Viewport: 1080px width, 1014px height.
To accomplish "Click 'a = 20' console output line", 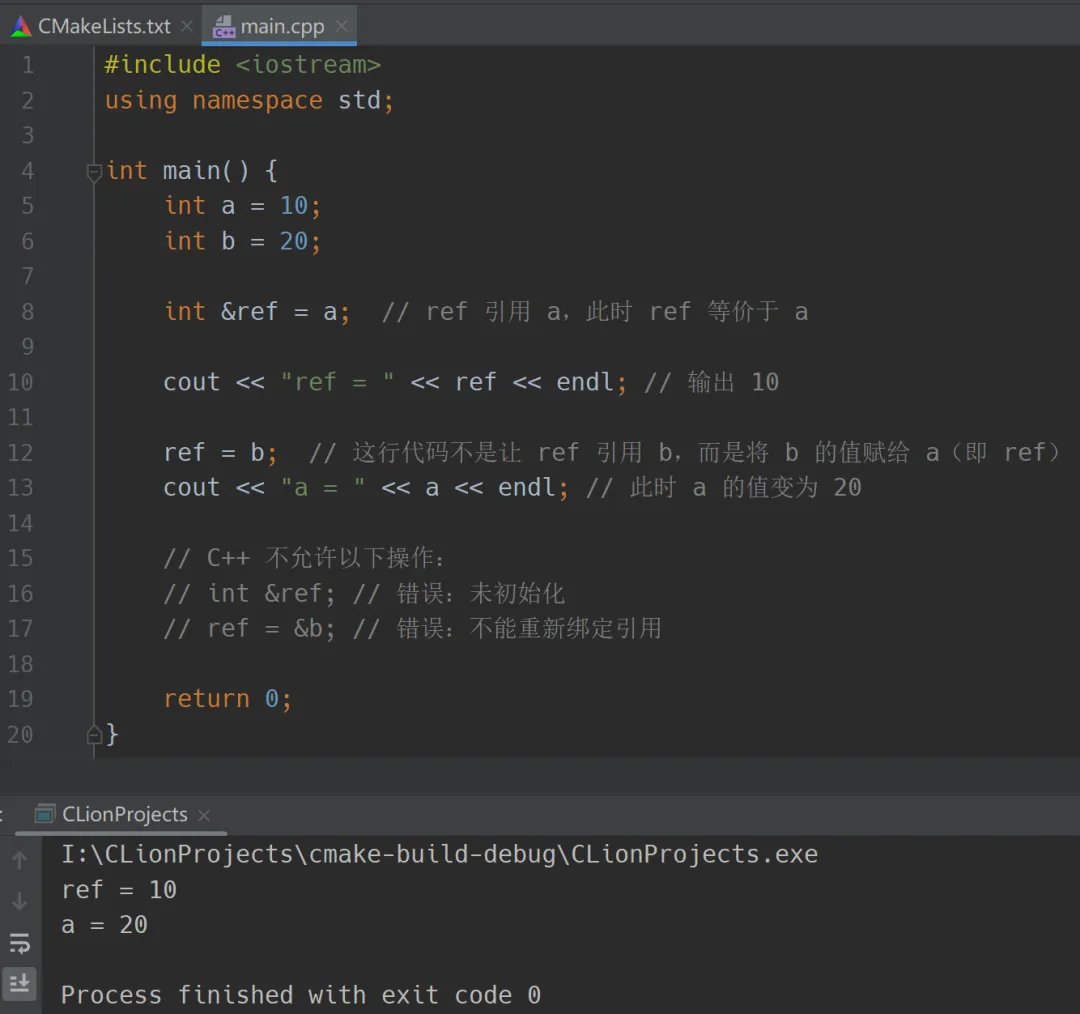I will point(104,925).
